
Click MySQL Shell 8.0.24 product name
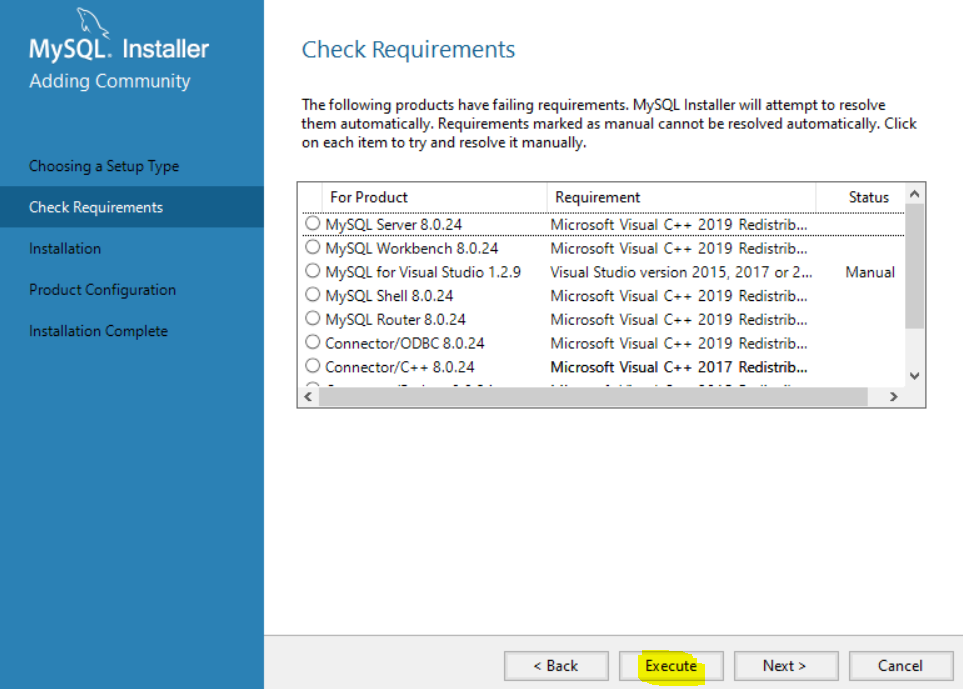pos(389,296)
